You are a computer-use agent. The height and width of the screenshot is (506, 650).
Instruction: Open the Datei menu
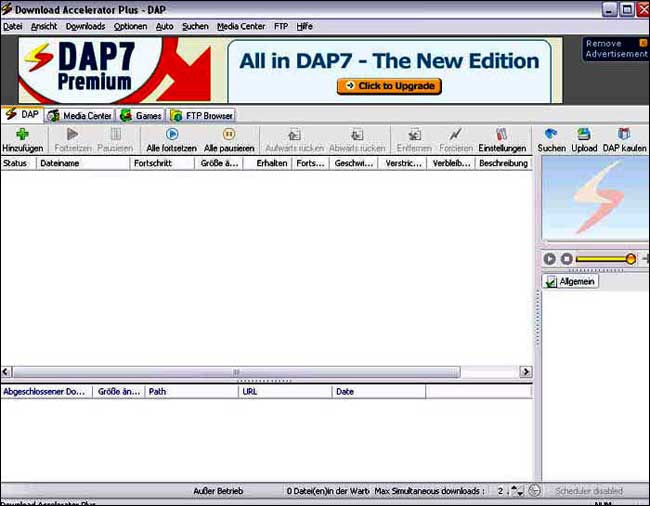pos(12,27)
